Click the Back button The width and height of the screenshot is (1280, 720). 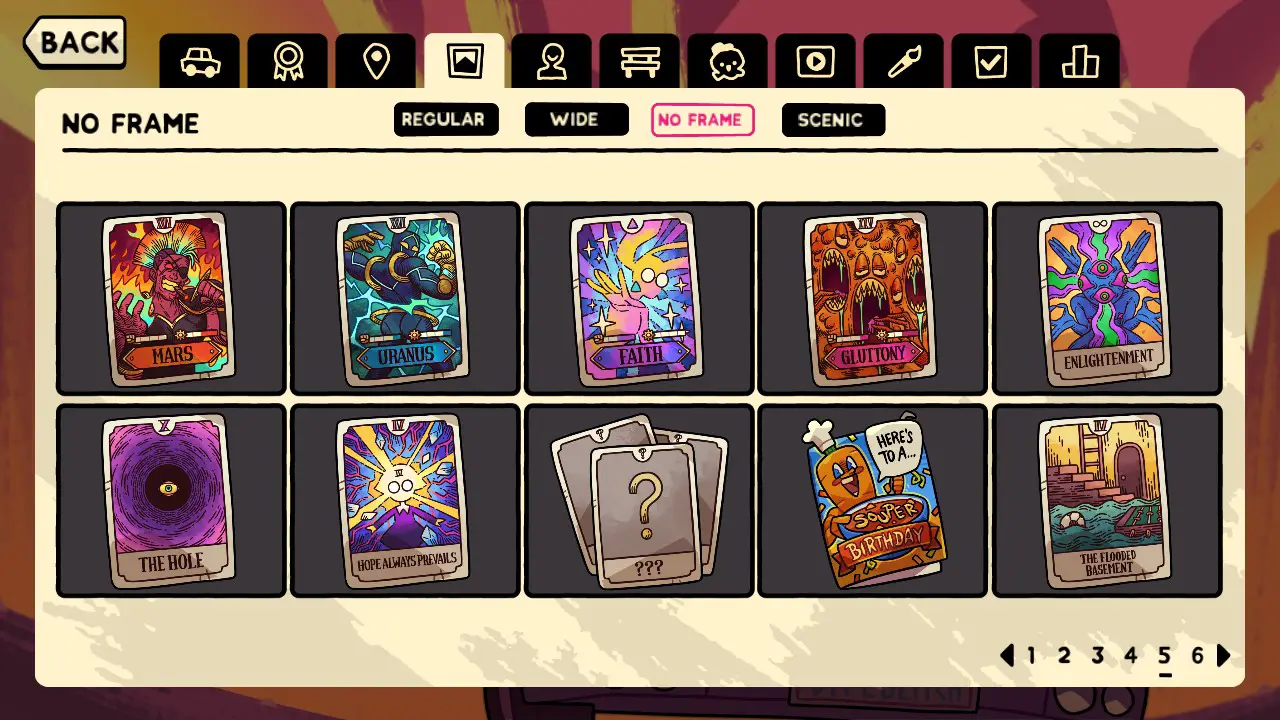[75, 42]
